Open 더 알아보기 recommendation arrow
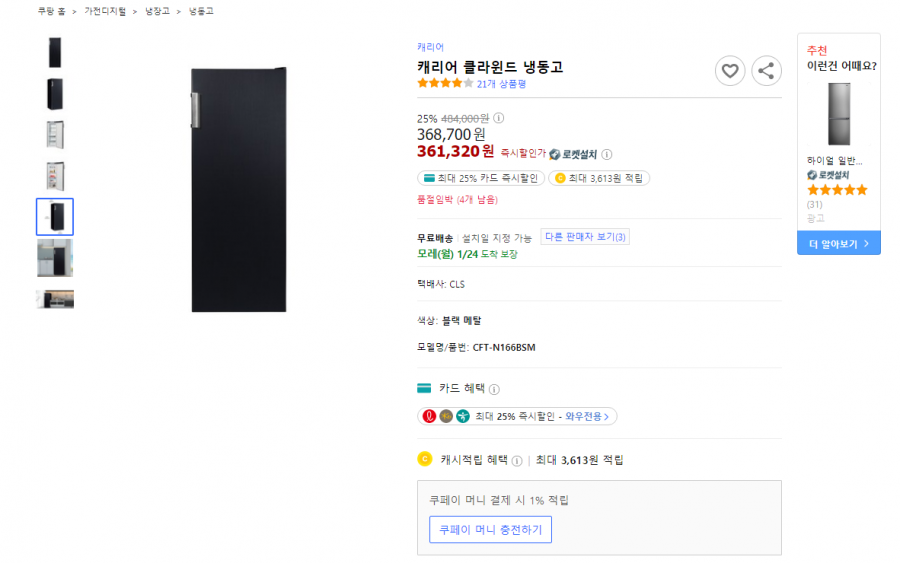The height and width of the screenshot is (563, 900). (x=839, y=243)
